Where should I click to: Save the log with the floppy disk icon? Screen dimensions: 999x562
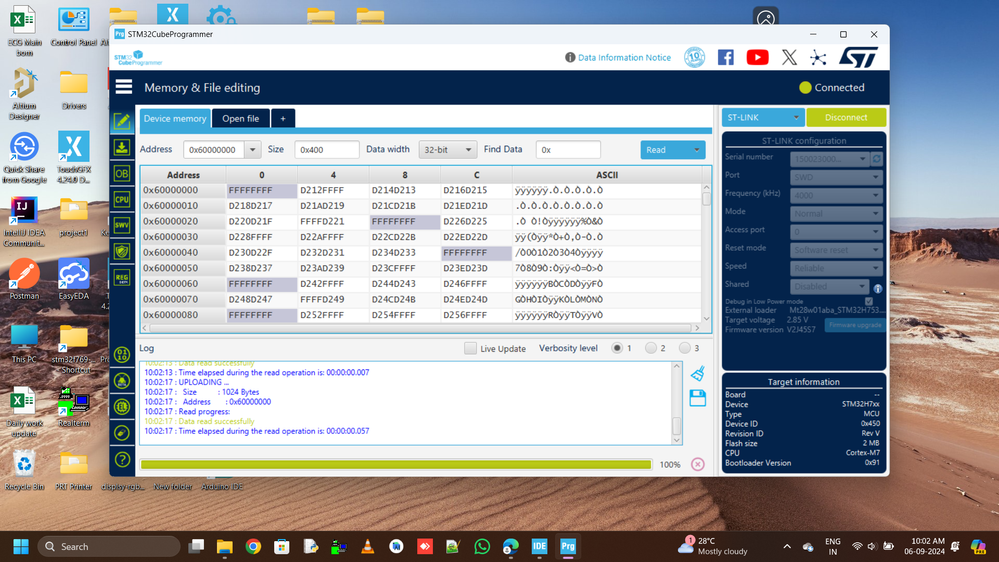click(698, 398)
